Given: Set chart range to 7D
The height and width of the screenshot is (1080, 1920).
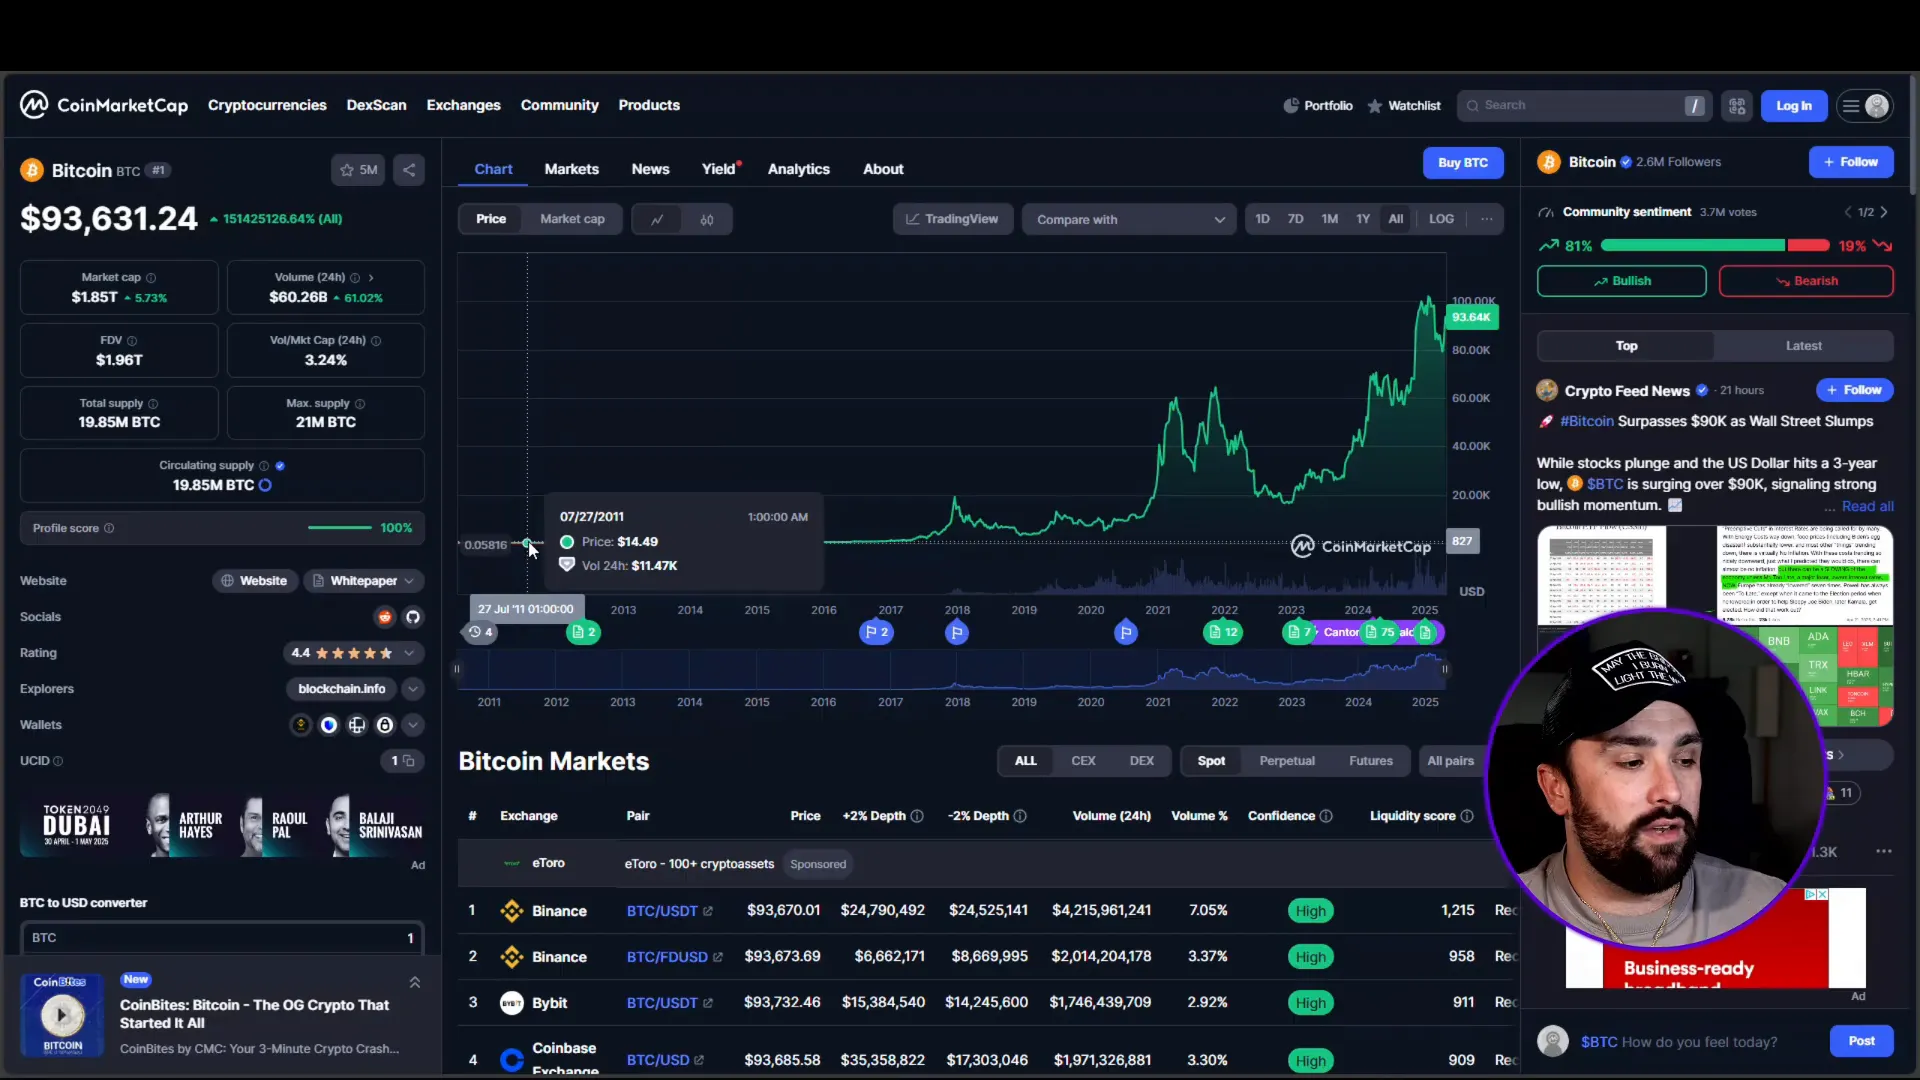Looking at the screenshot, I should click(x=1296, y=219).
